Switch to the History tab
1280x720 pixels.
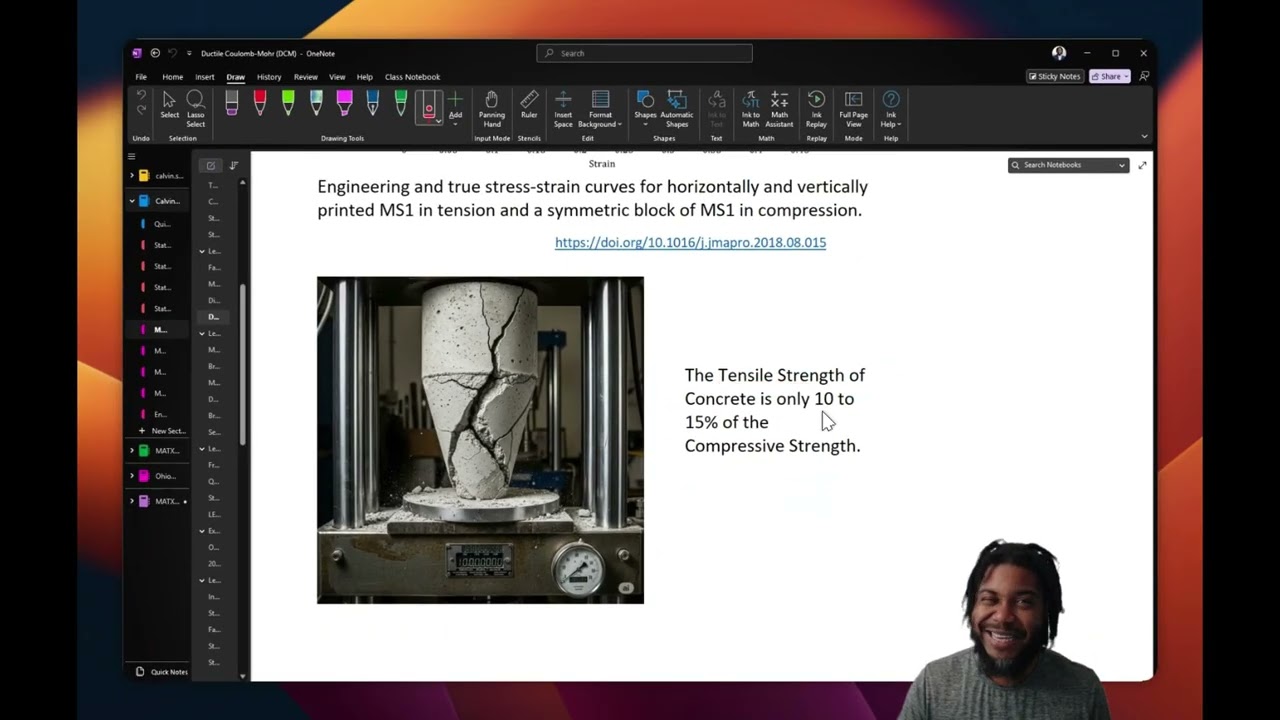[x=269, y=77]
